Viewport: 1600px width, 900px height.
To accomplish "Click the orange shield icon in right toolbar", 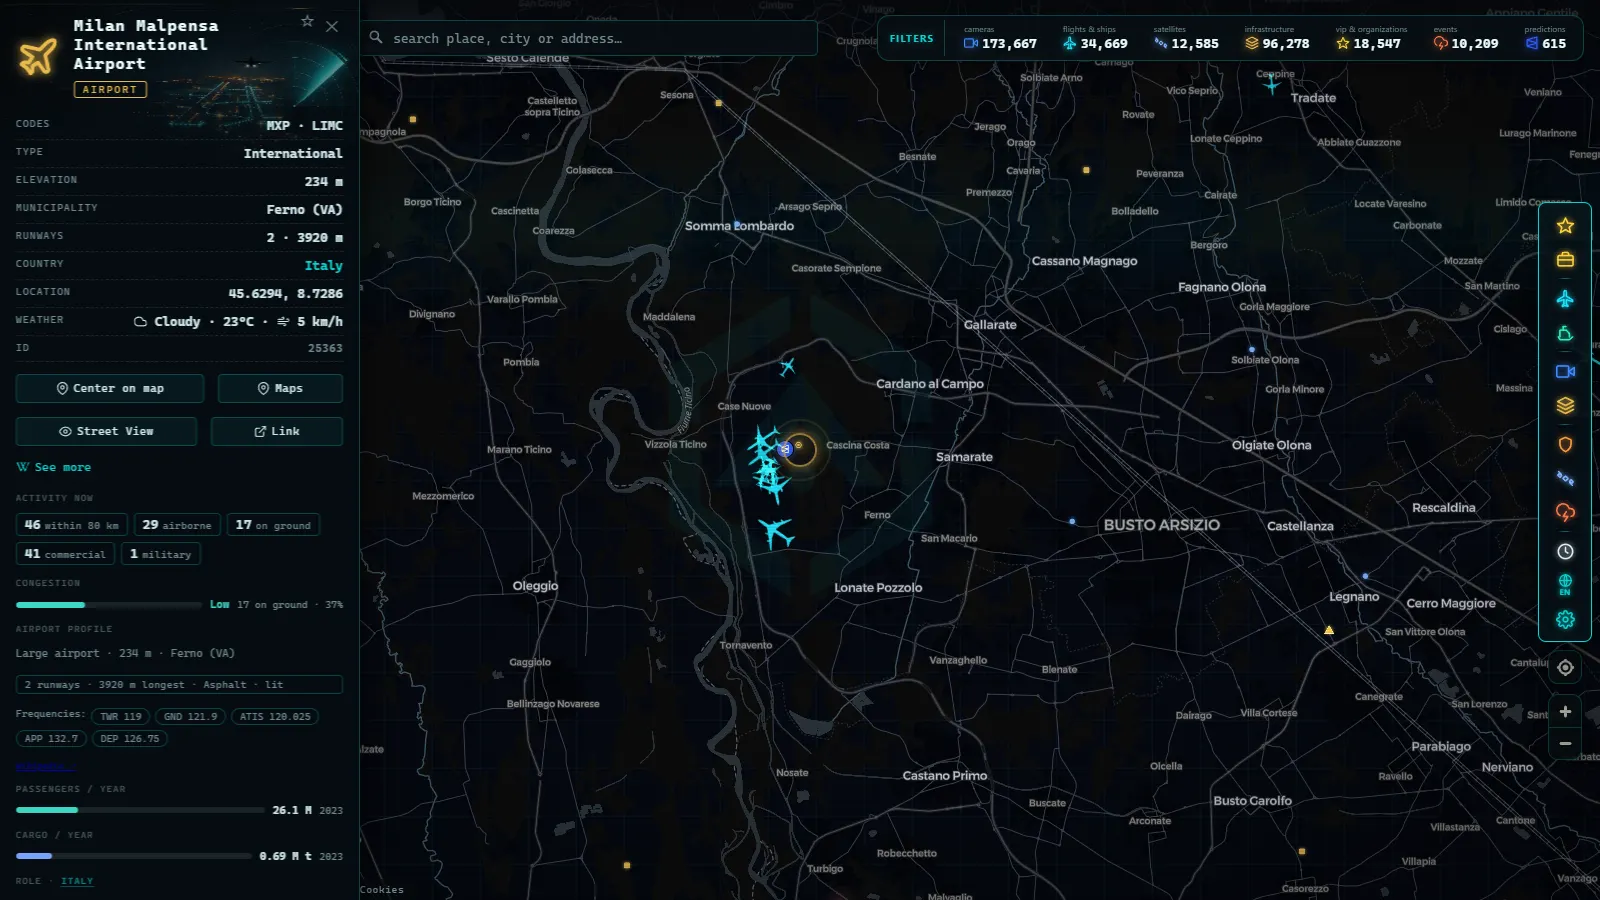I will click(1565, 444).
